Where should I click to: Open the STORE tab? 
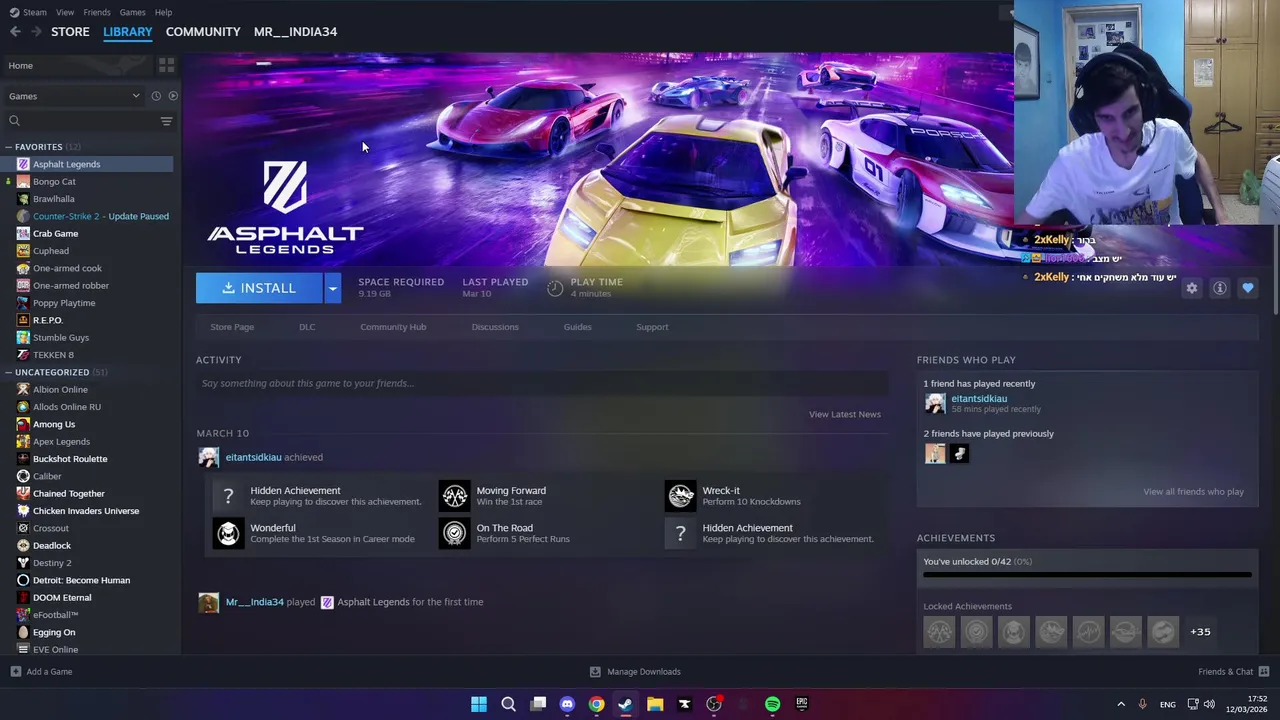pos(70,32)
